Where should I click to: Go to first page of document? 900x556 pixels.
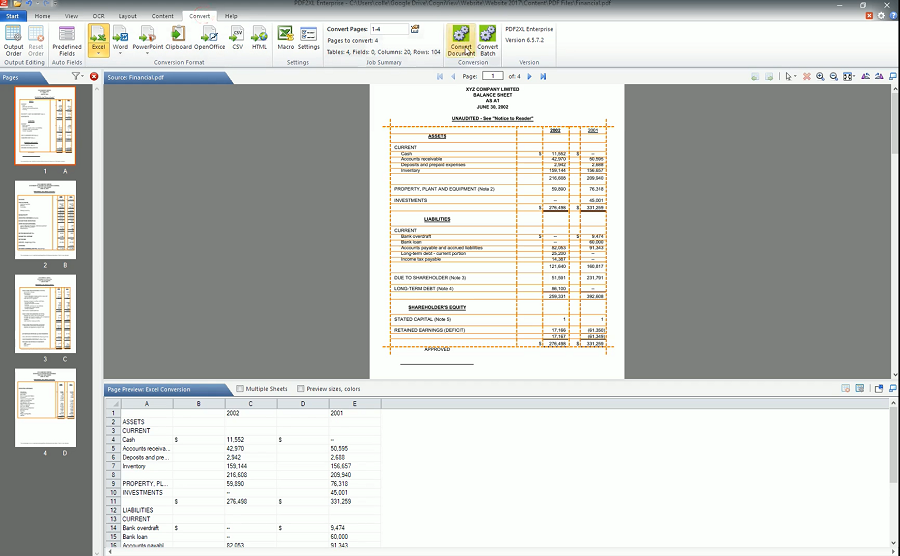[x=440, y=76]
